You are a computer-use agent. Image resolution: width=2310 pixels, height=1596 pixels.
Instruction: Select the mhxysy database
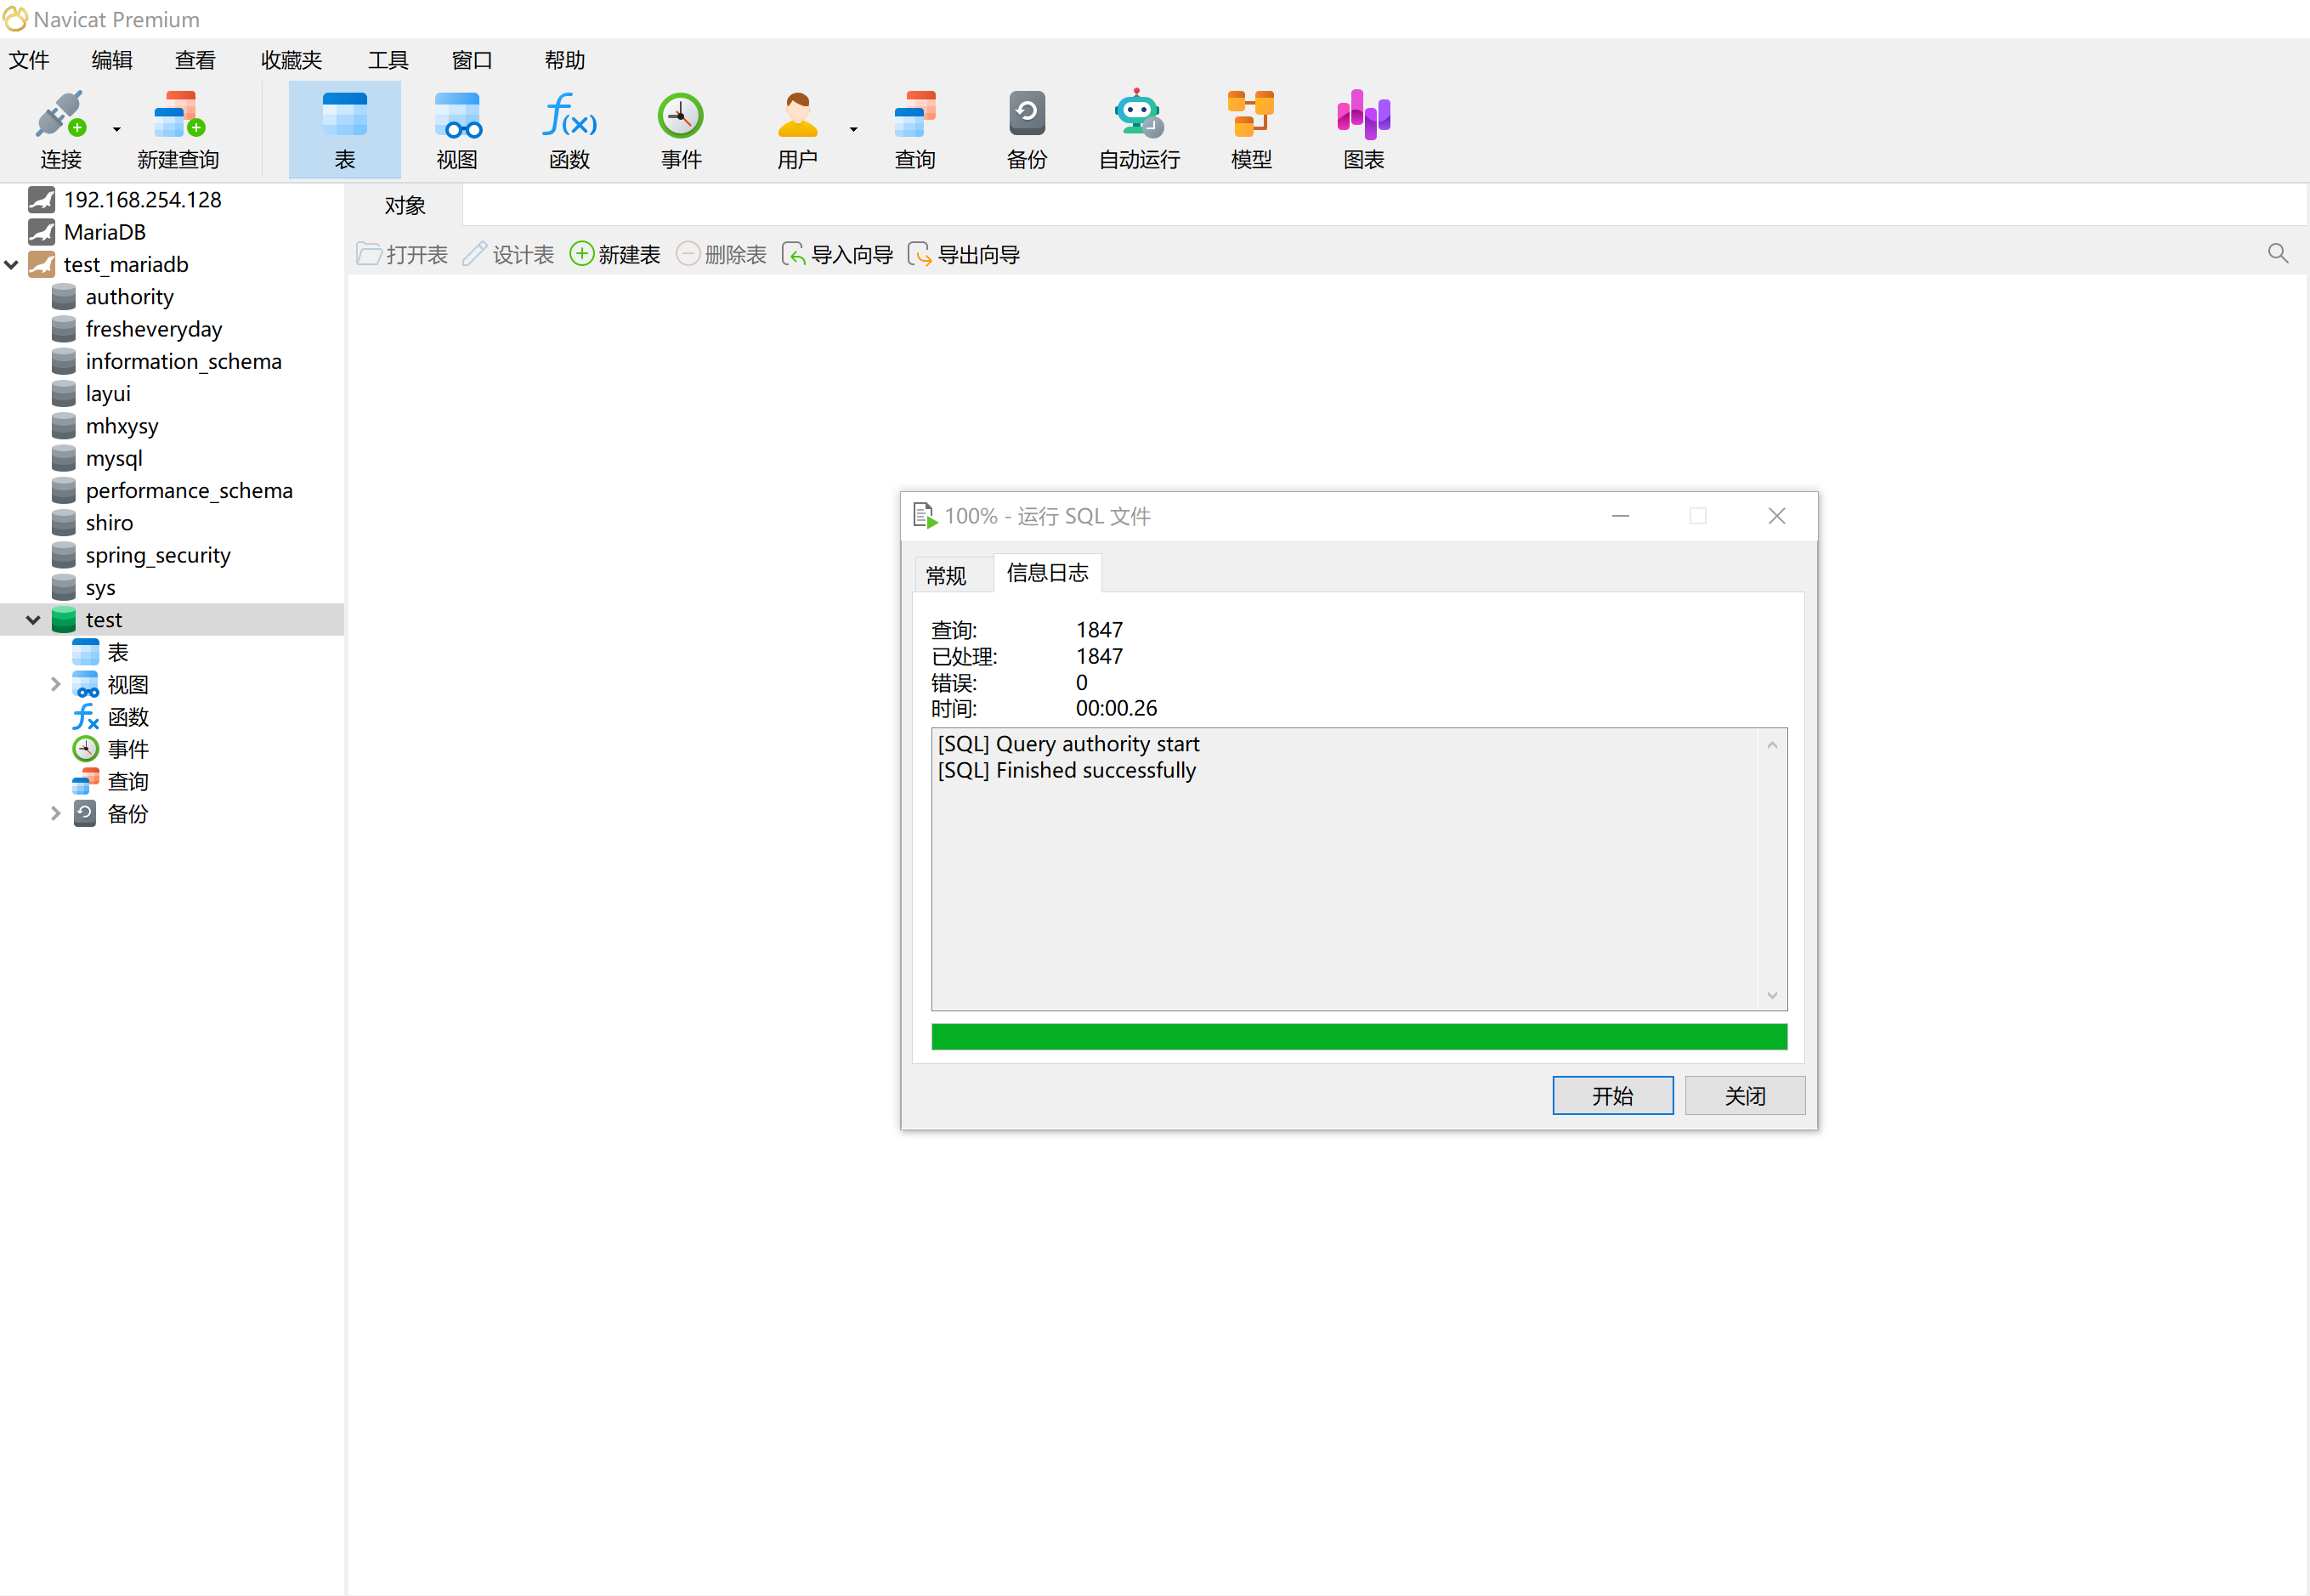[x=122, y=426]
